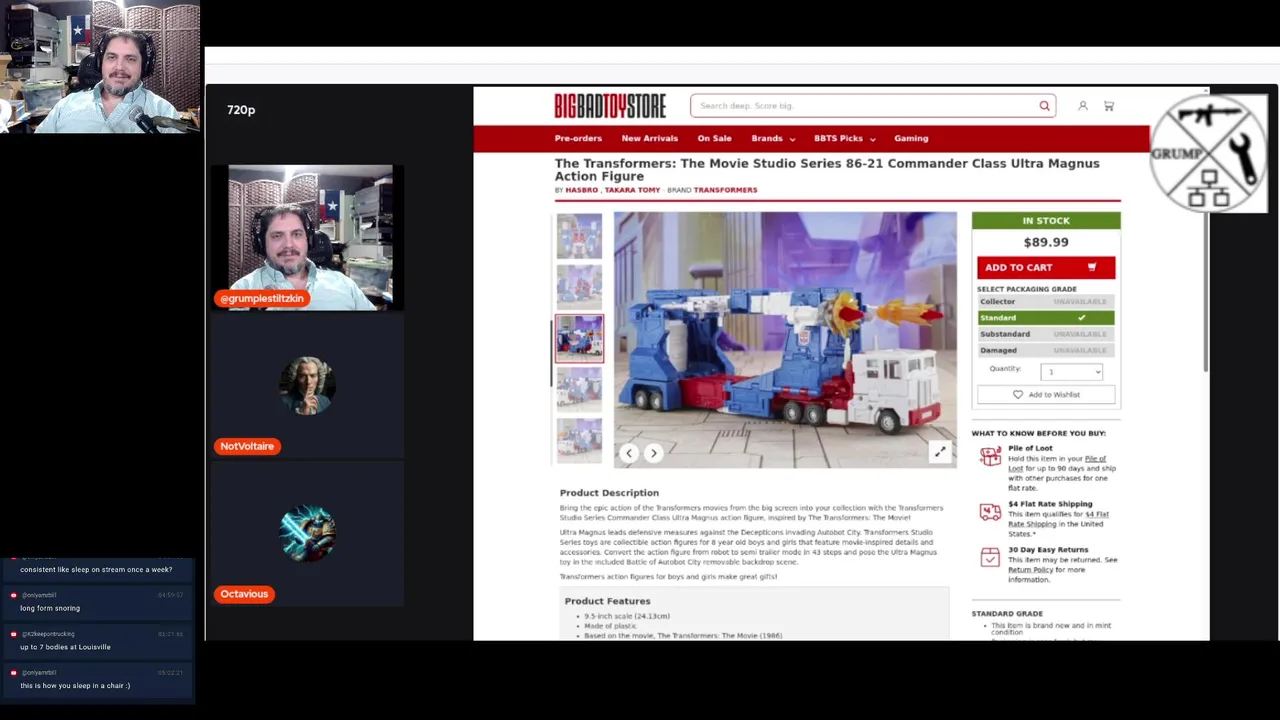Click the Product Description heading
This screenshot has width=1280, height=720.
pos(609,493)
